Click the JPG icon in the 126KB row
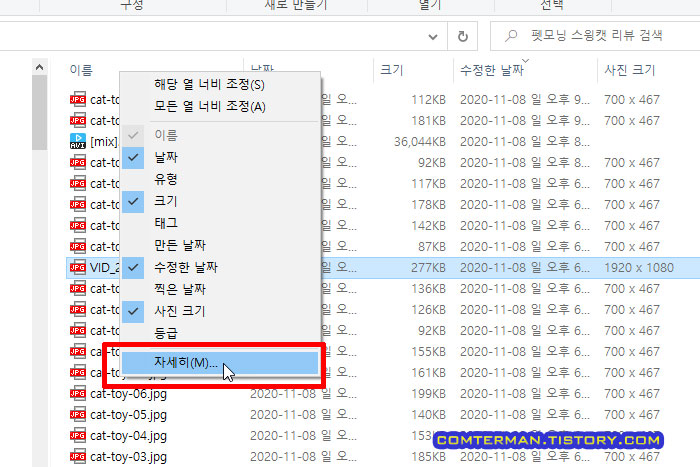700x467 pixels. coord(78,310)
